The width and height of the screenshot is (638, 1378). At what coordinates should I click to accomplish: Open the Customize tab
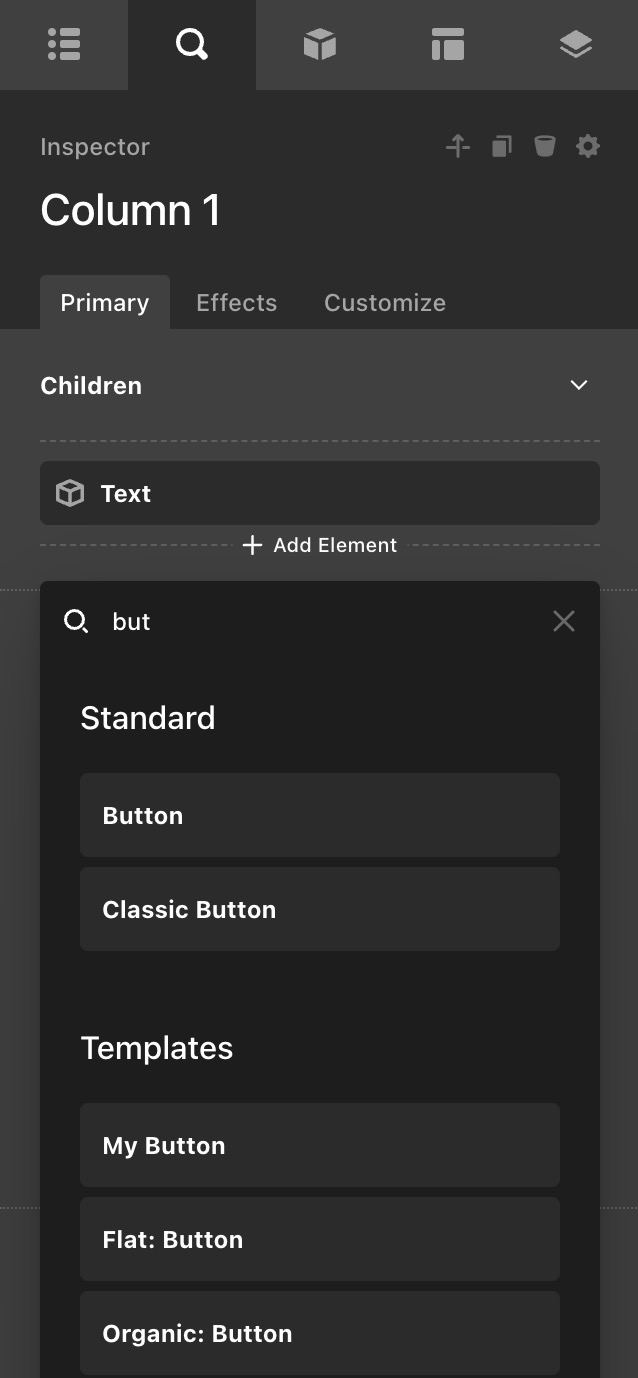click(385, 303)
